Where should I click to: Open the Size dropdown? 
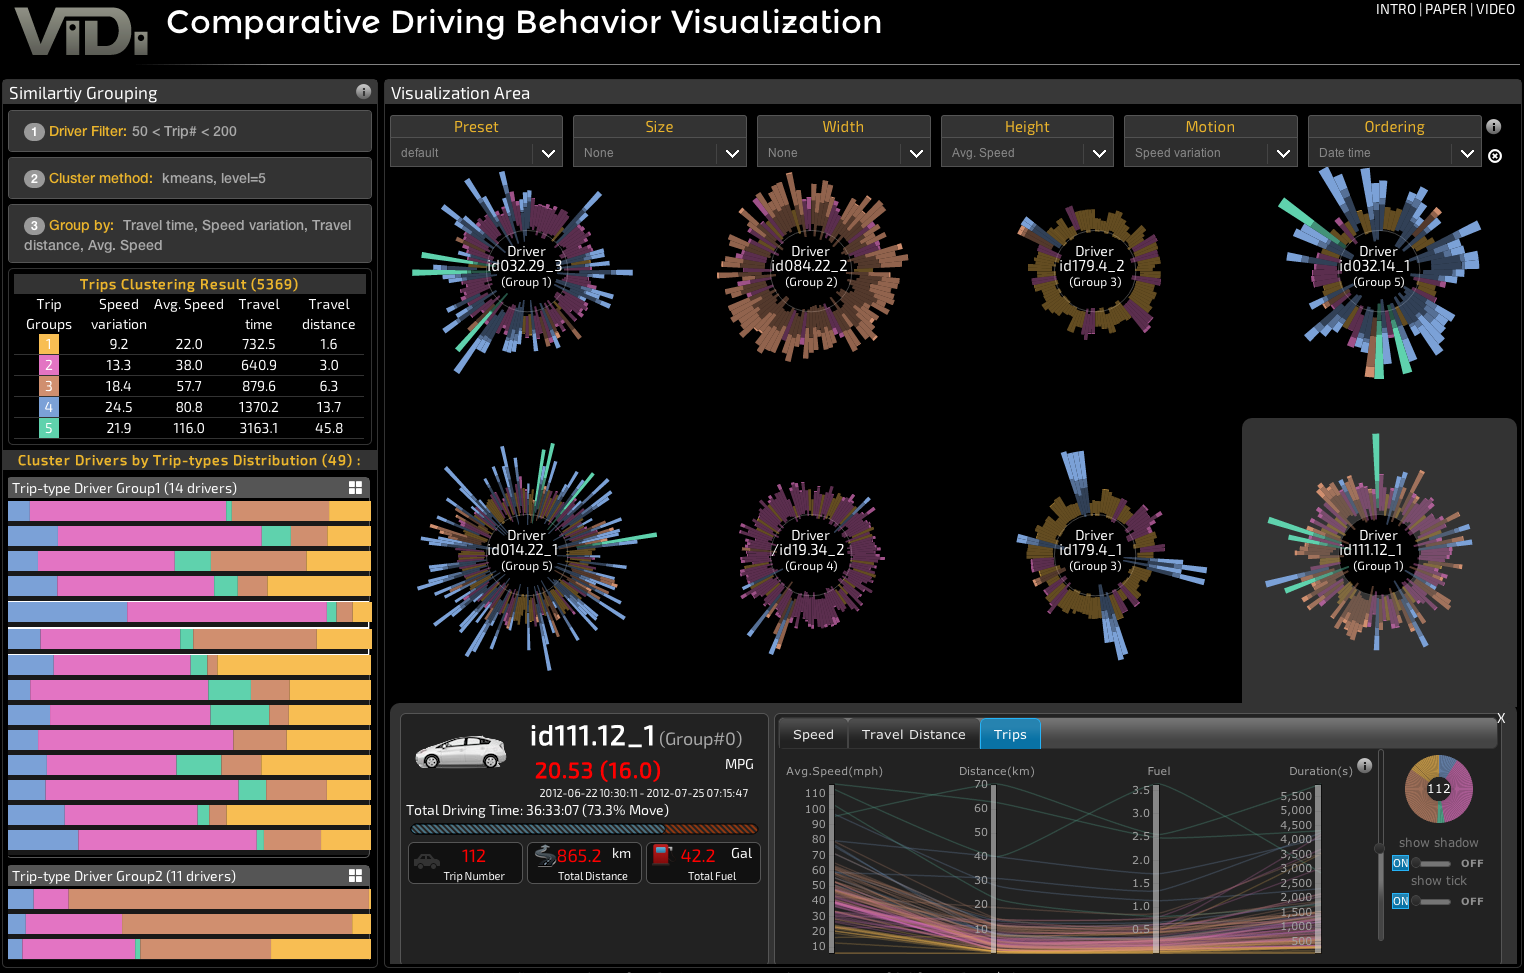point(660,153)
